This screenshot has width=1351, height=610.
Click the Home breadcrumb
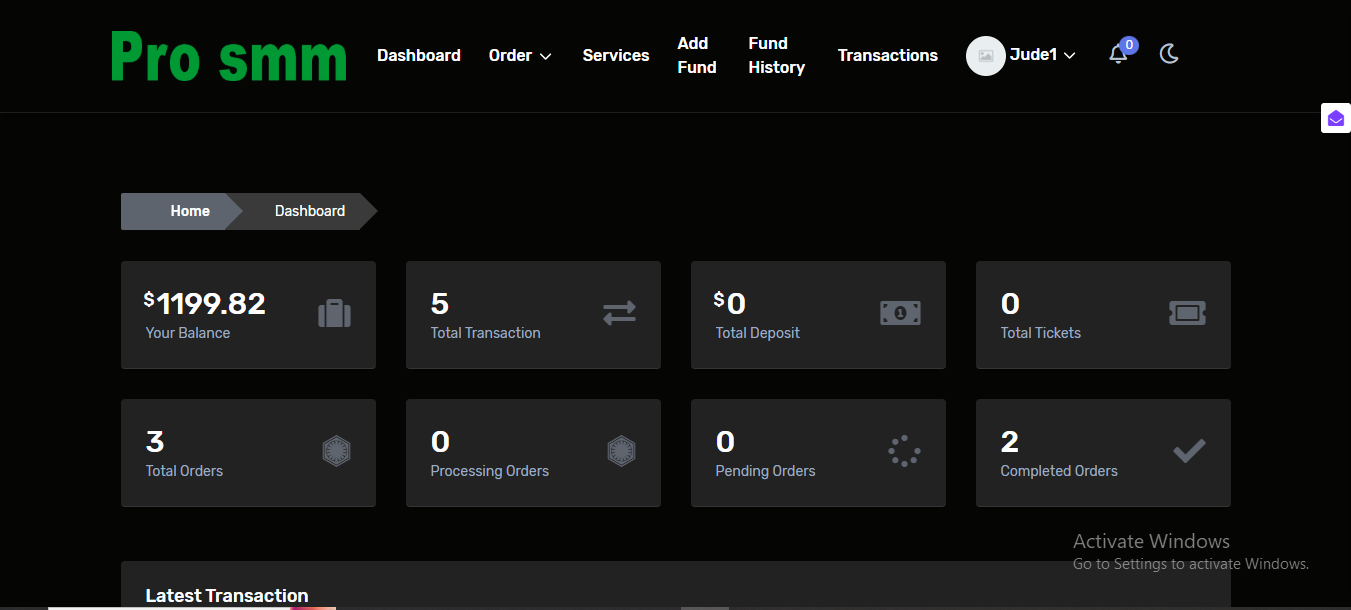click(x=190, y=211)
